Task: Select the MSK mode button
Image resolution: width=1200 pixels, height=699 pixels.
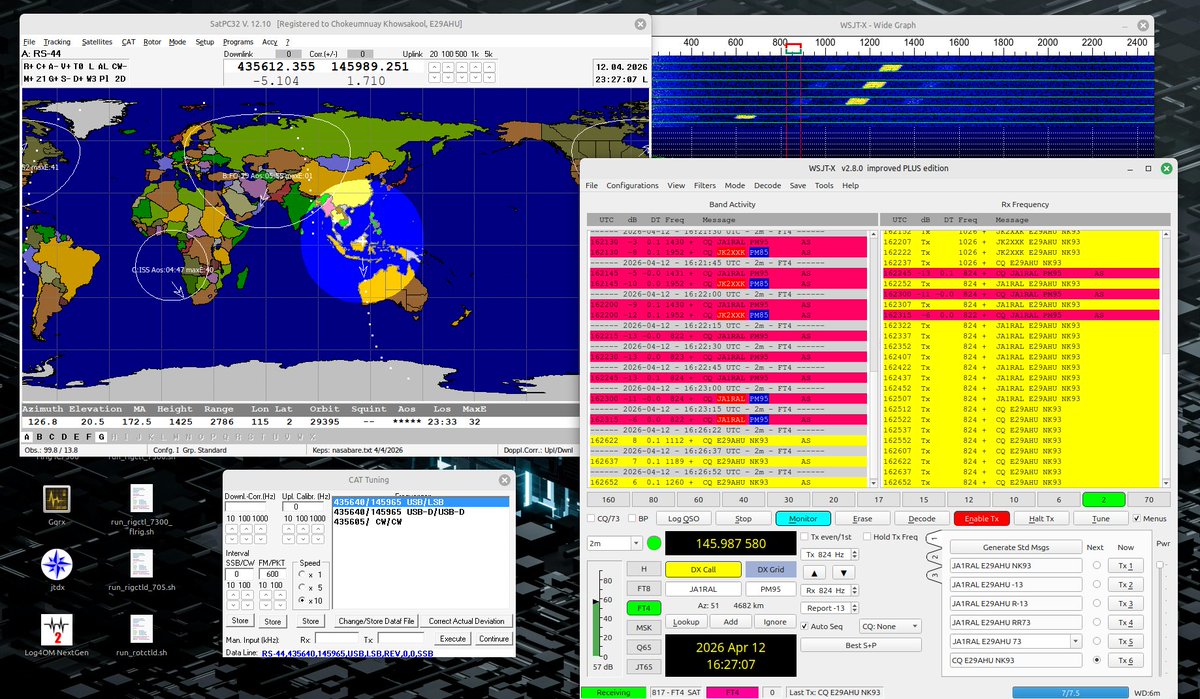Action: coord(643,628)
